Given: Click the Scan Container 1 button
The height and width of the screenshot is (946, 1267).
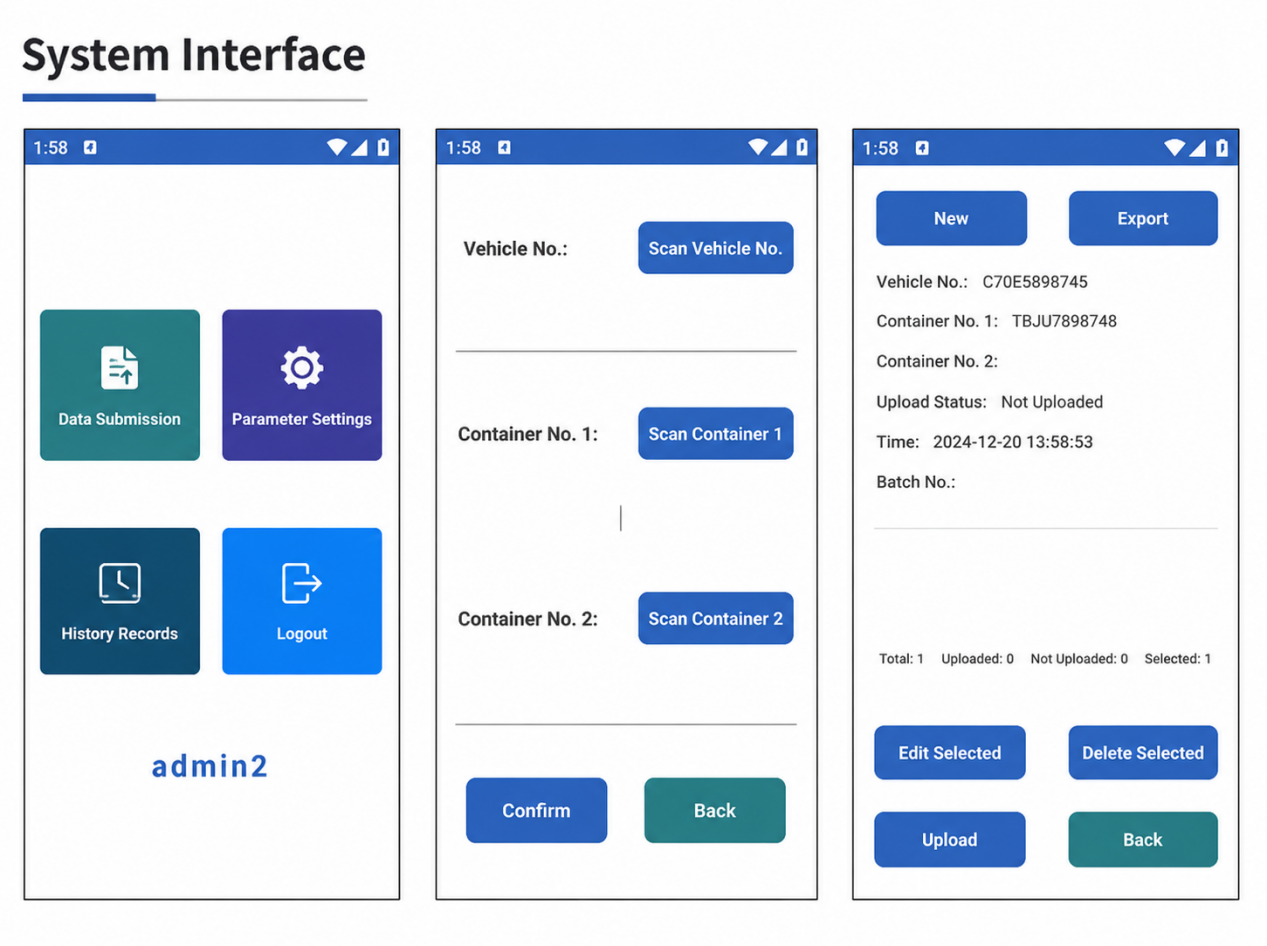Looking at the screenshot, I should pyautogui.click(x=716, y=434).
